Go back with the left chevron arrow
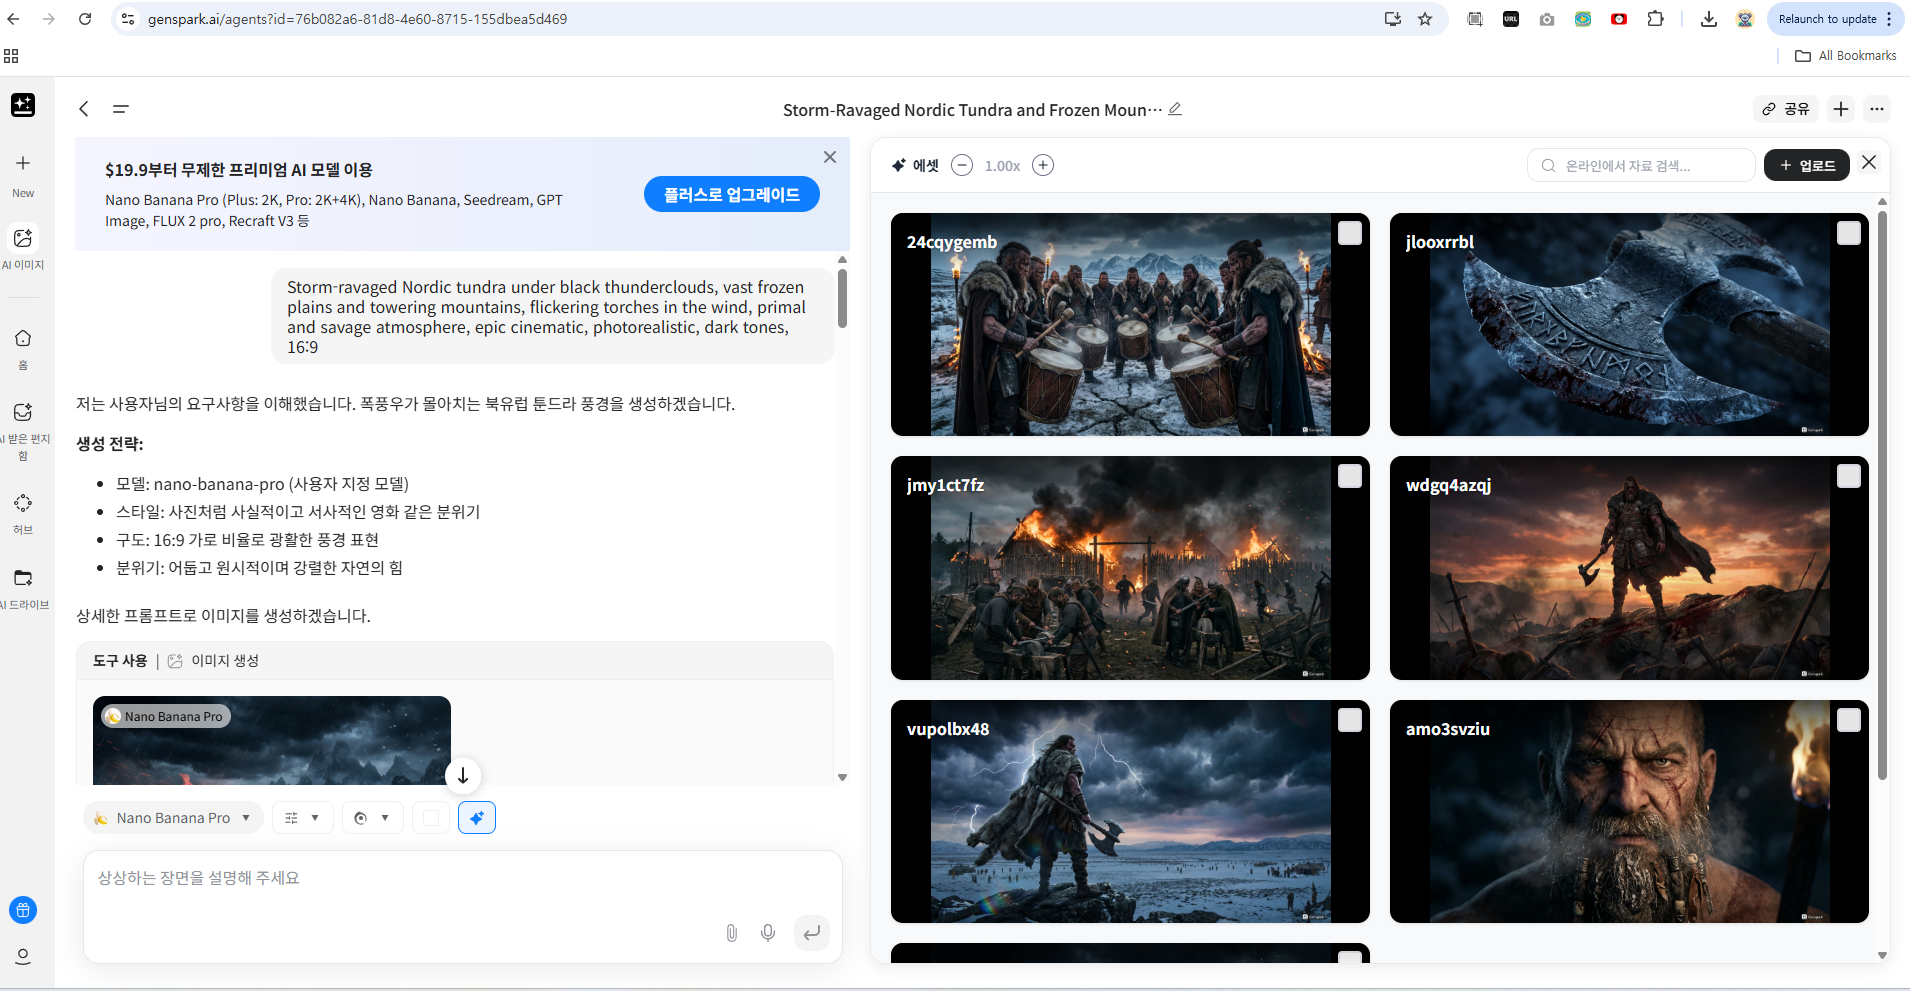The width and height of the screenshot is (1910, 991). click(84, 109)
